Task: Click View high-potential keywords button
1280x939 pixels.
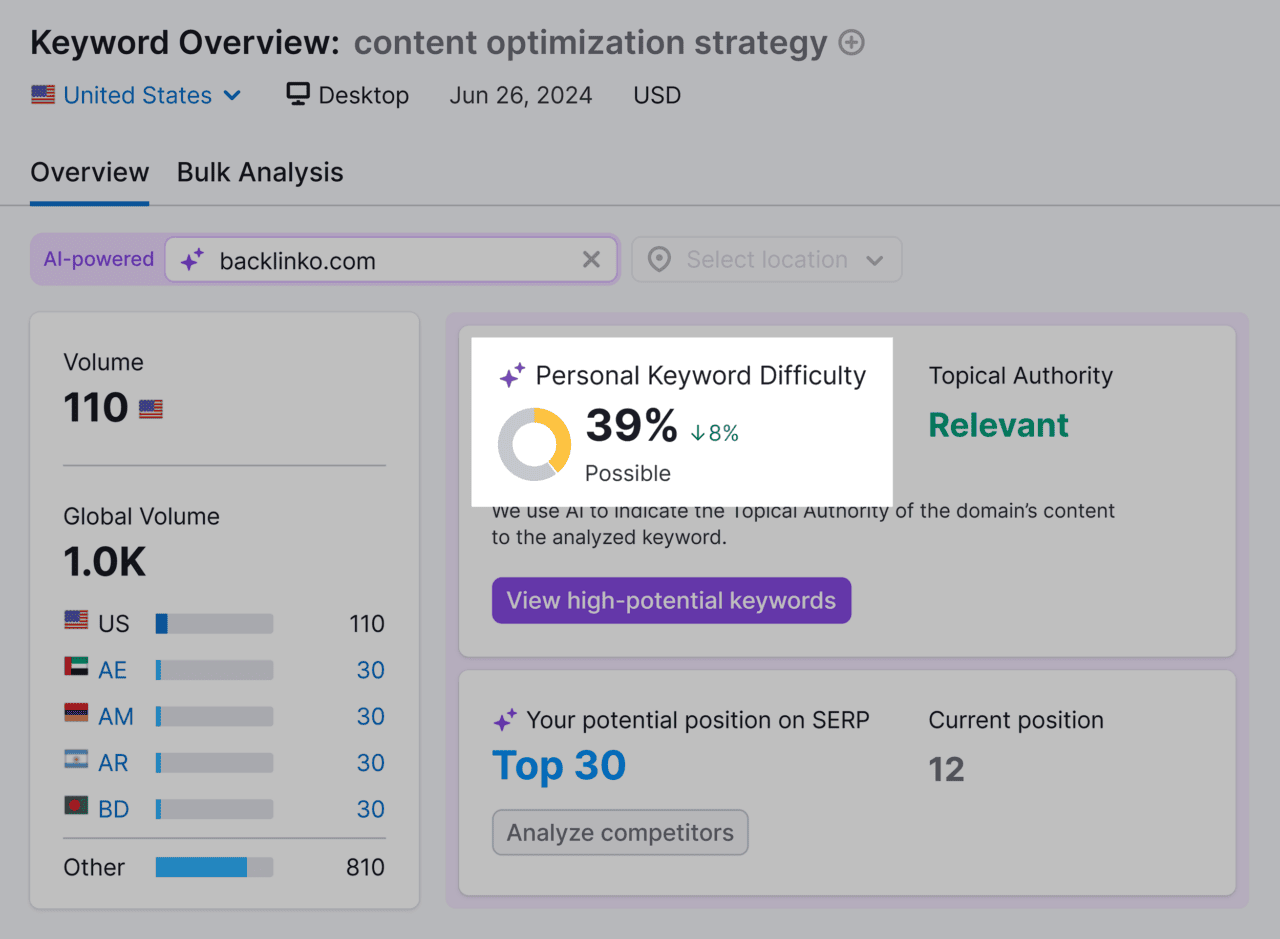Action: click(x=671, y=600)
